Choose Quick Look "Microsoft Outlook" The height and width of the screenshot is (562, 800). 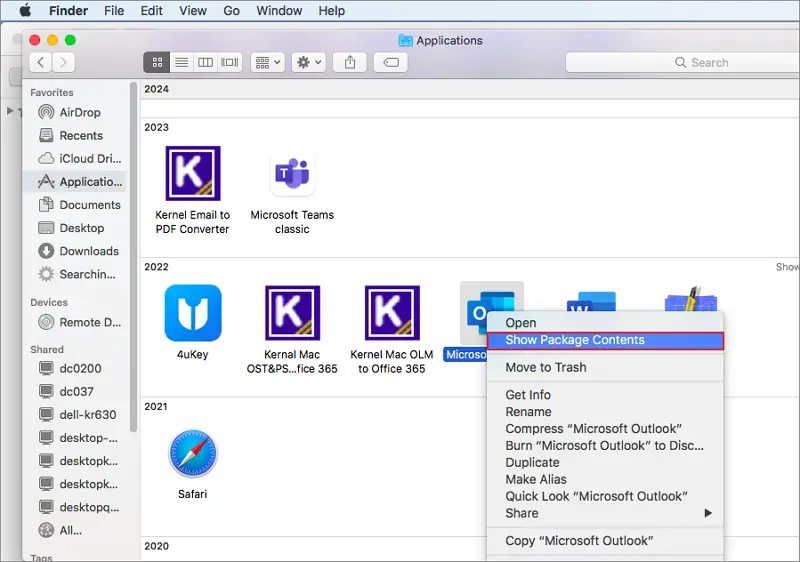coord(605,496)
